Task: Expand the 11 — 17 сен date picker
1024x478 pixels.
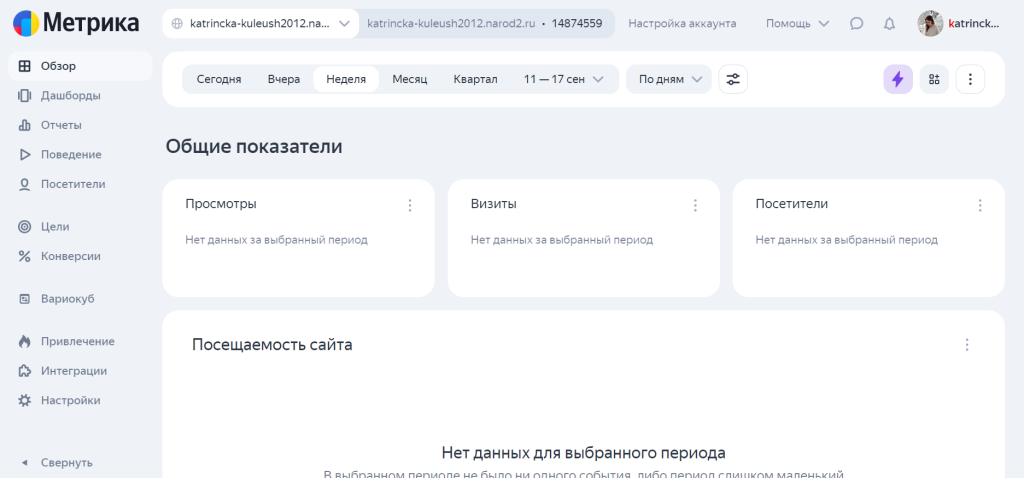Action: tap(564, 80)
